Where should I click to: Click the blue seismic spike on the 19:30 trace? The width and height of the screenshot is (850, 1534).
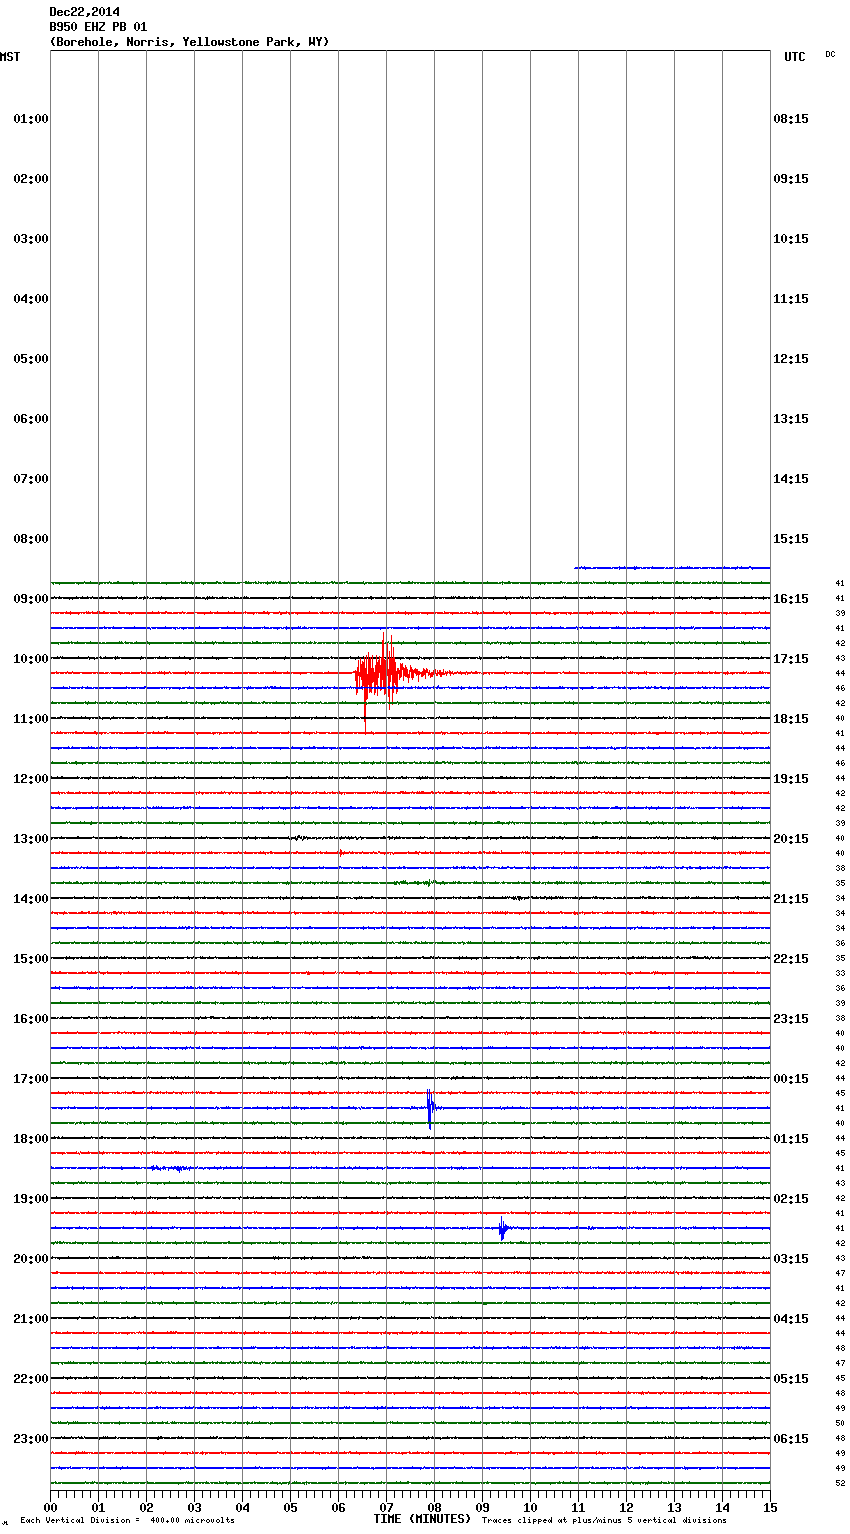click(x=503, y=1228)
